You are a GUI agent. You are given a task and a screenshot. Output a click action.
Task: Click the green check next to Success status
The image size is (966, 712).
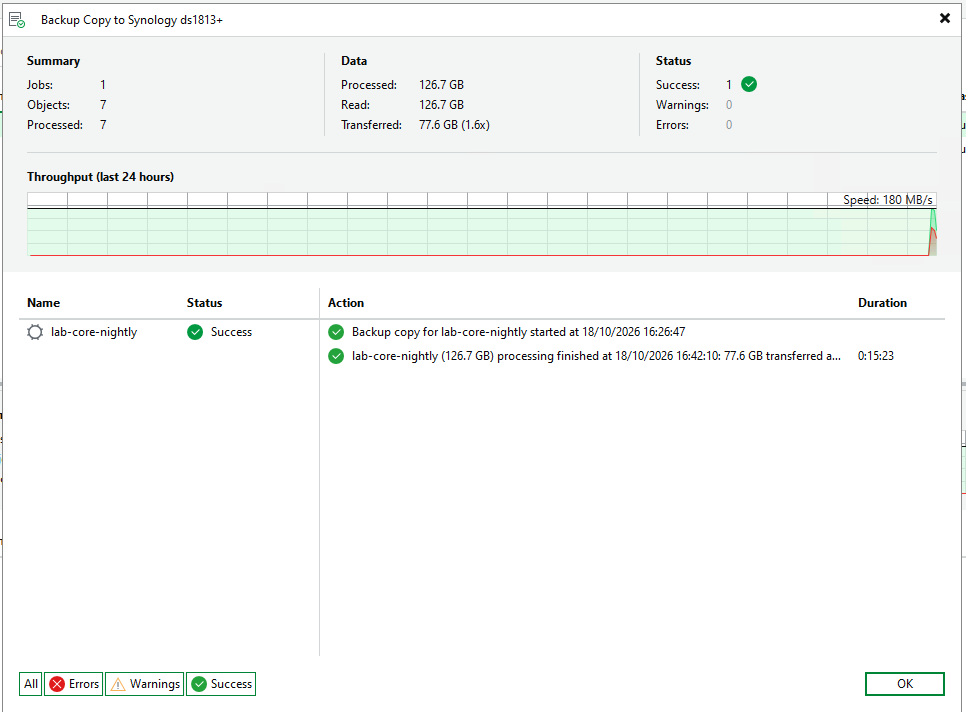pyautogui.click(x=195, y=332)
